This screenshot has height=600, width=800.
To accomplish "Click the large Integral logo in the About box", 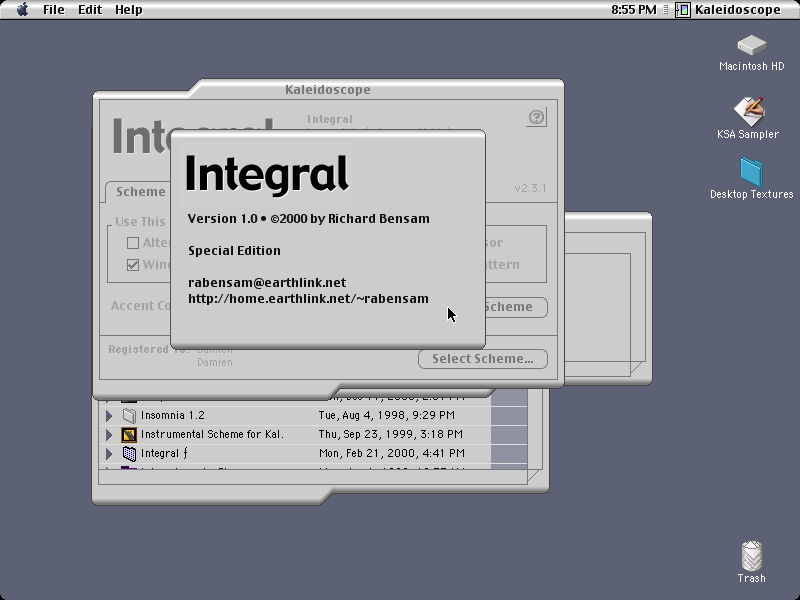I will (x=267, y=174).
